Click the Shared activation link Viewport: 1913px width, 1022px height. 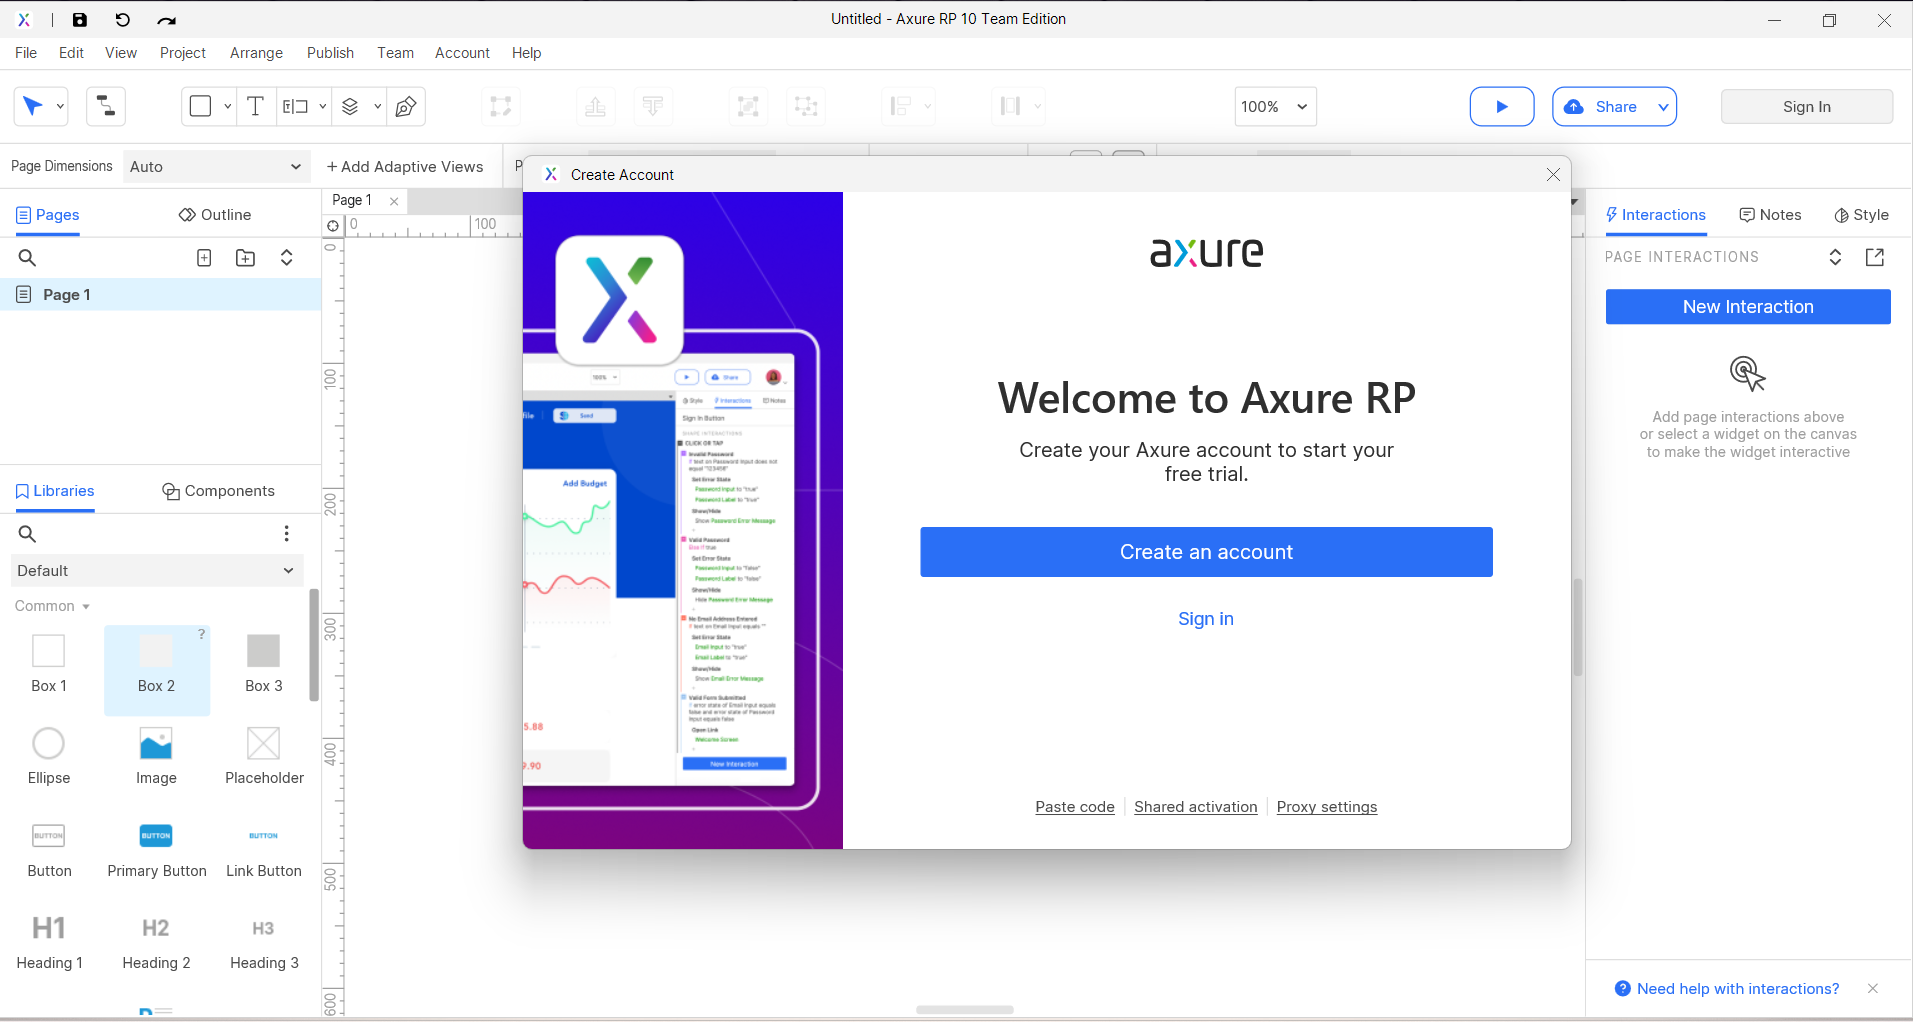[1196, 807]
